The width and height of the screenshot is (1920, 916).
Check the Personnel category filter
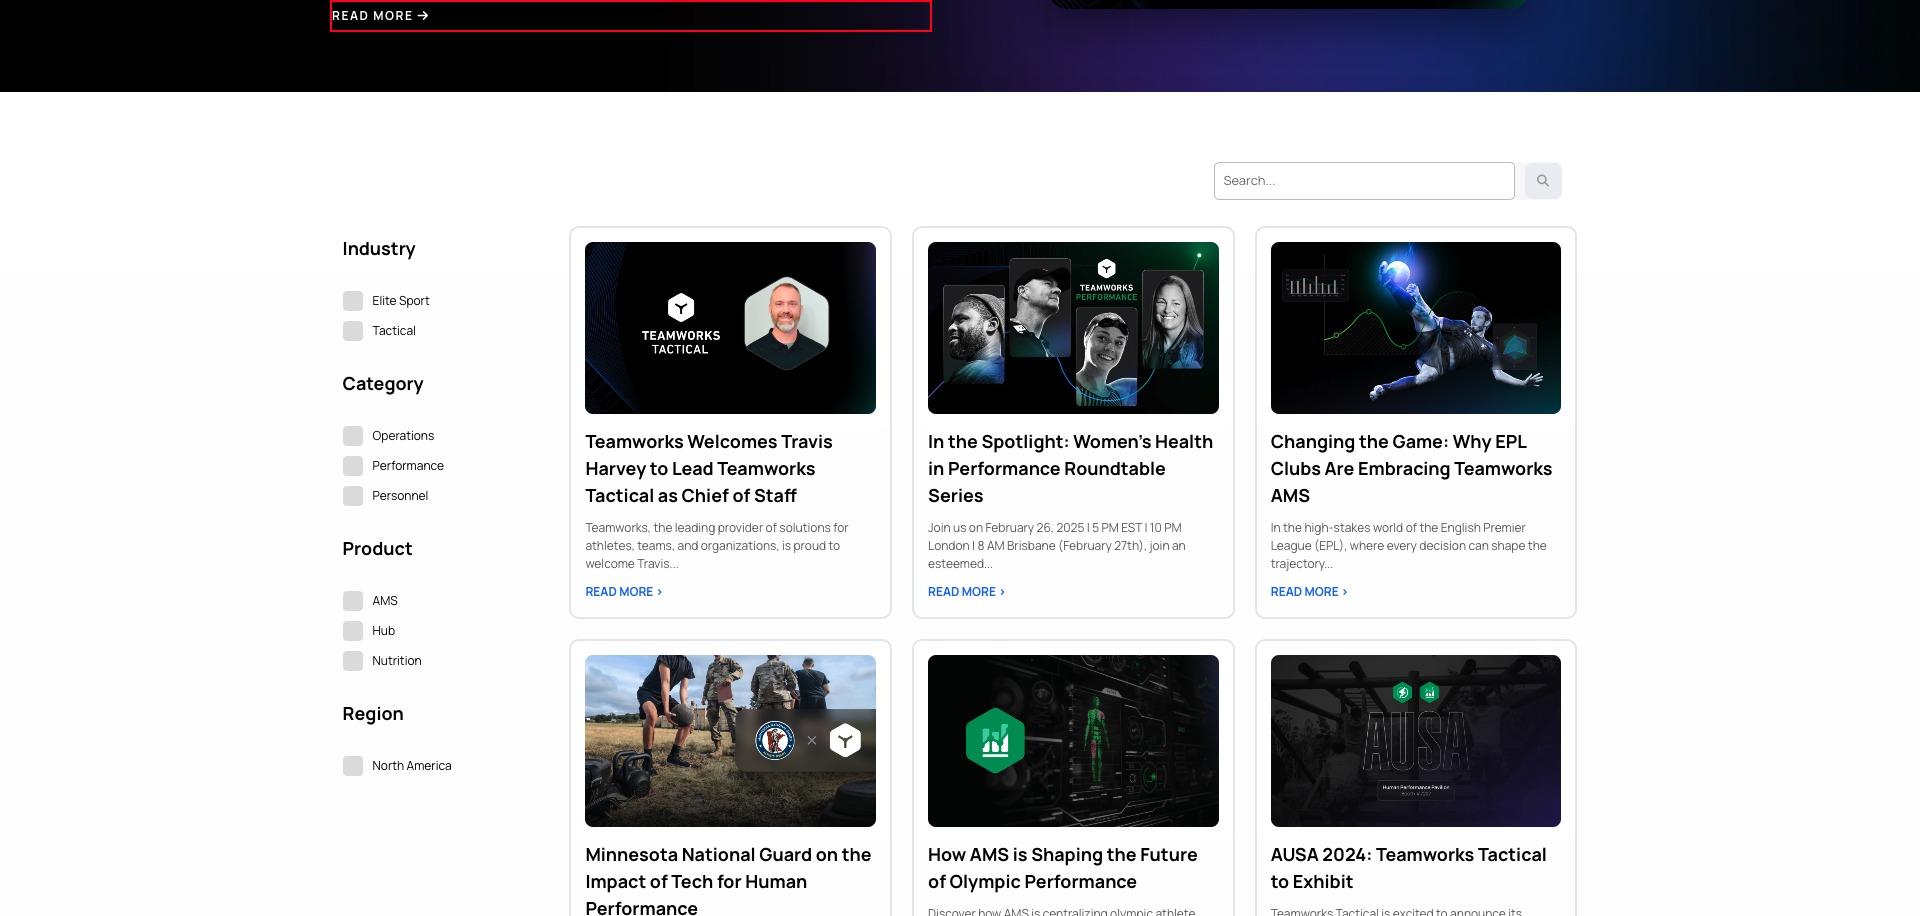pos(353,495)
